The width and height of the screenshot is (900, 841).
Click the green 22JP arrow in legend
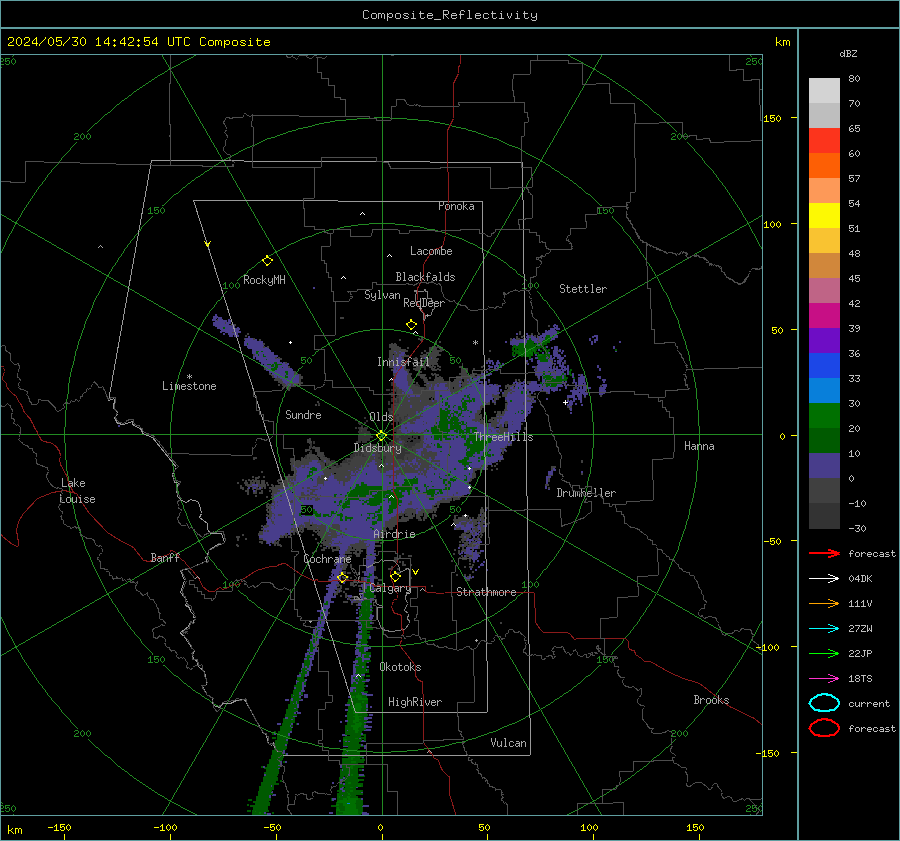point(824,653)
